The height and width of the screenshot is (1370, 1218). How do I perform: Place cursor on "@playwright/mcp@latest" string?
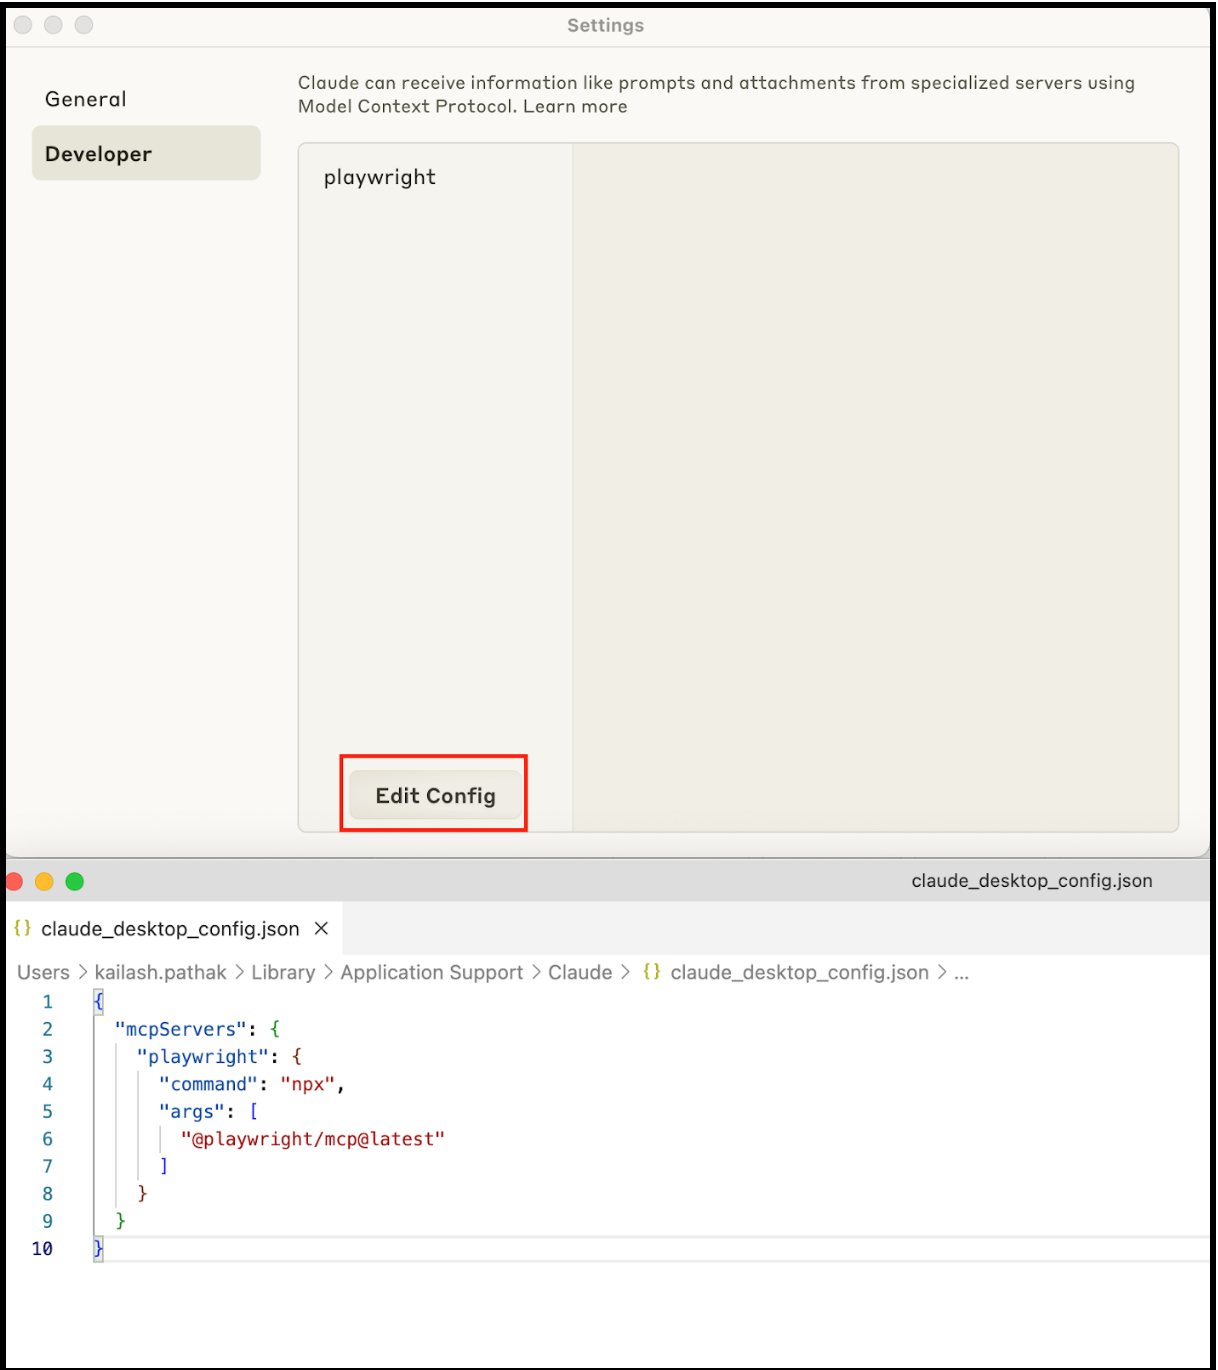312,1139
